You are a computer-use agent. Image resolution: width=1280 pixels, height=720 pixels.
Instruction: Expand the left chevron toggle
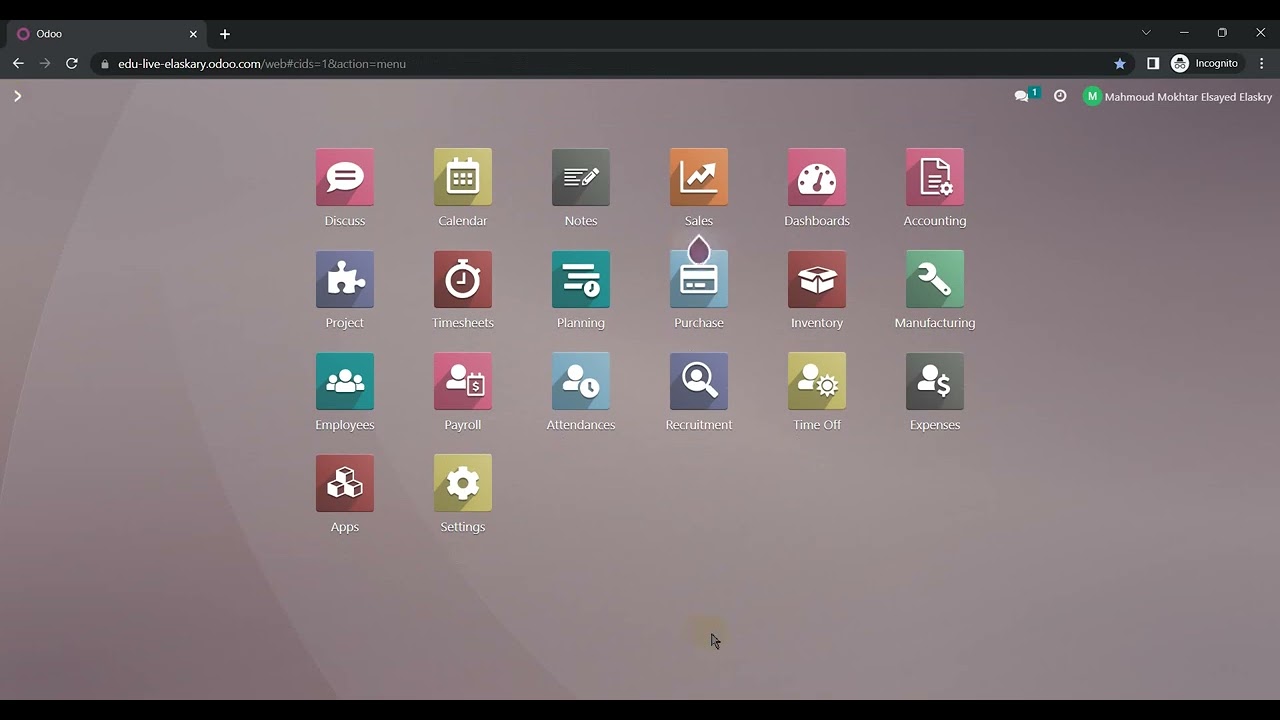pos(17,96)
